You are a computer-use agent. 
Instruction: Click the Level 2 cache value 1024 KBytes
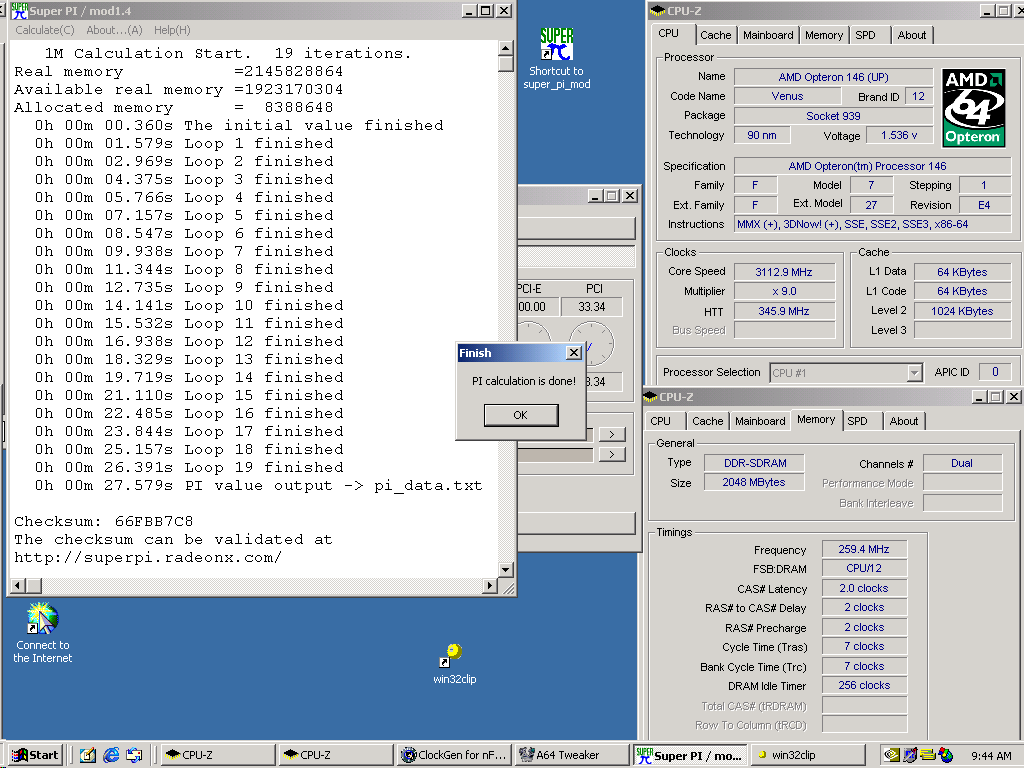pos(962,311)
